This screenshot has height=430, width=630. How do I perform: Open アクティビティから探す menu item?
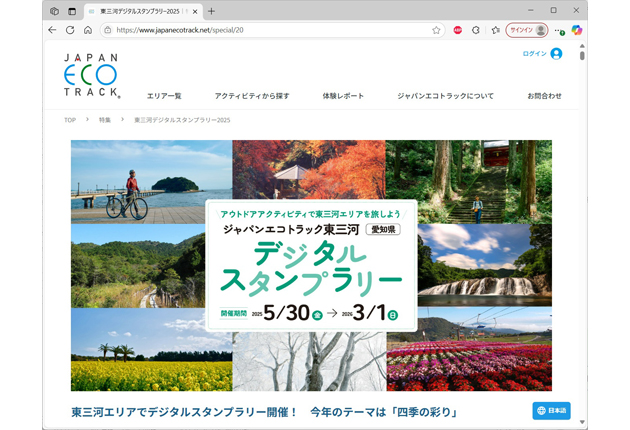(252, 96)
